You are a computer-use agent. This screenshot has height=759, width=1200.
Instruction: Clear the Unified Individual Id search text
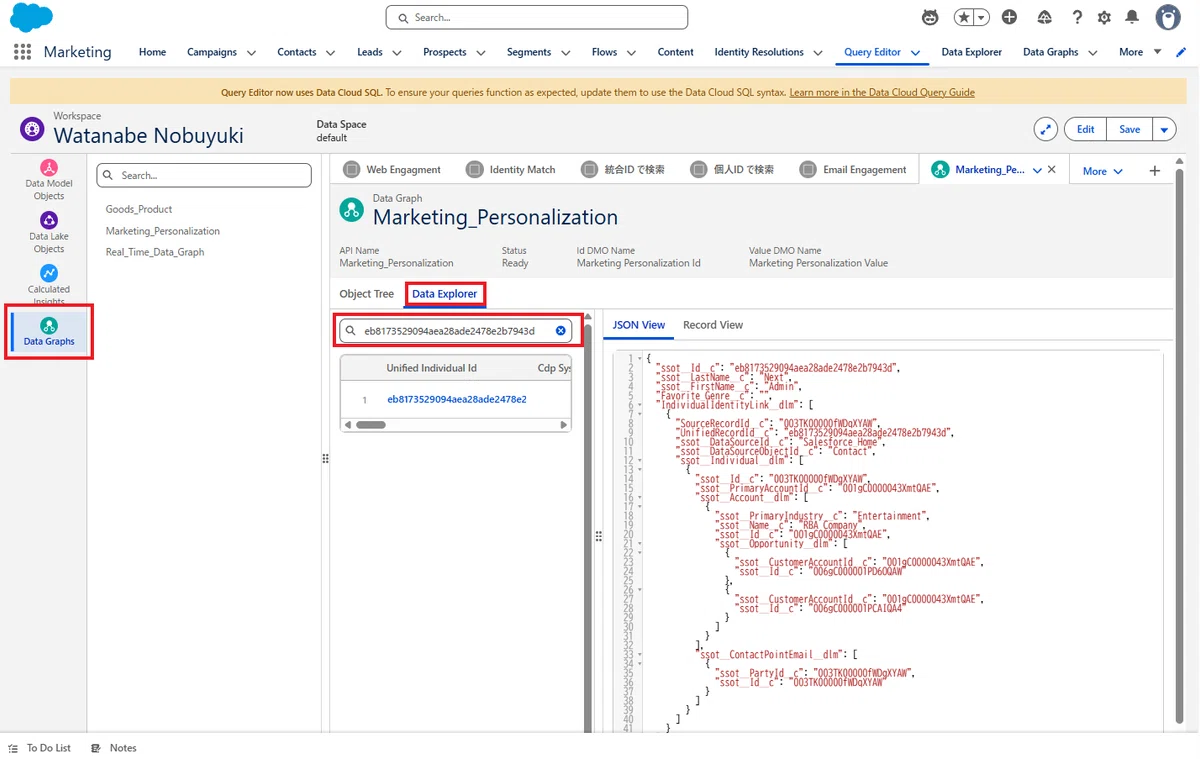point(561,331)
